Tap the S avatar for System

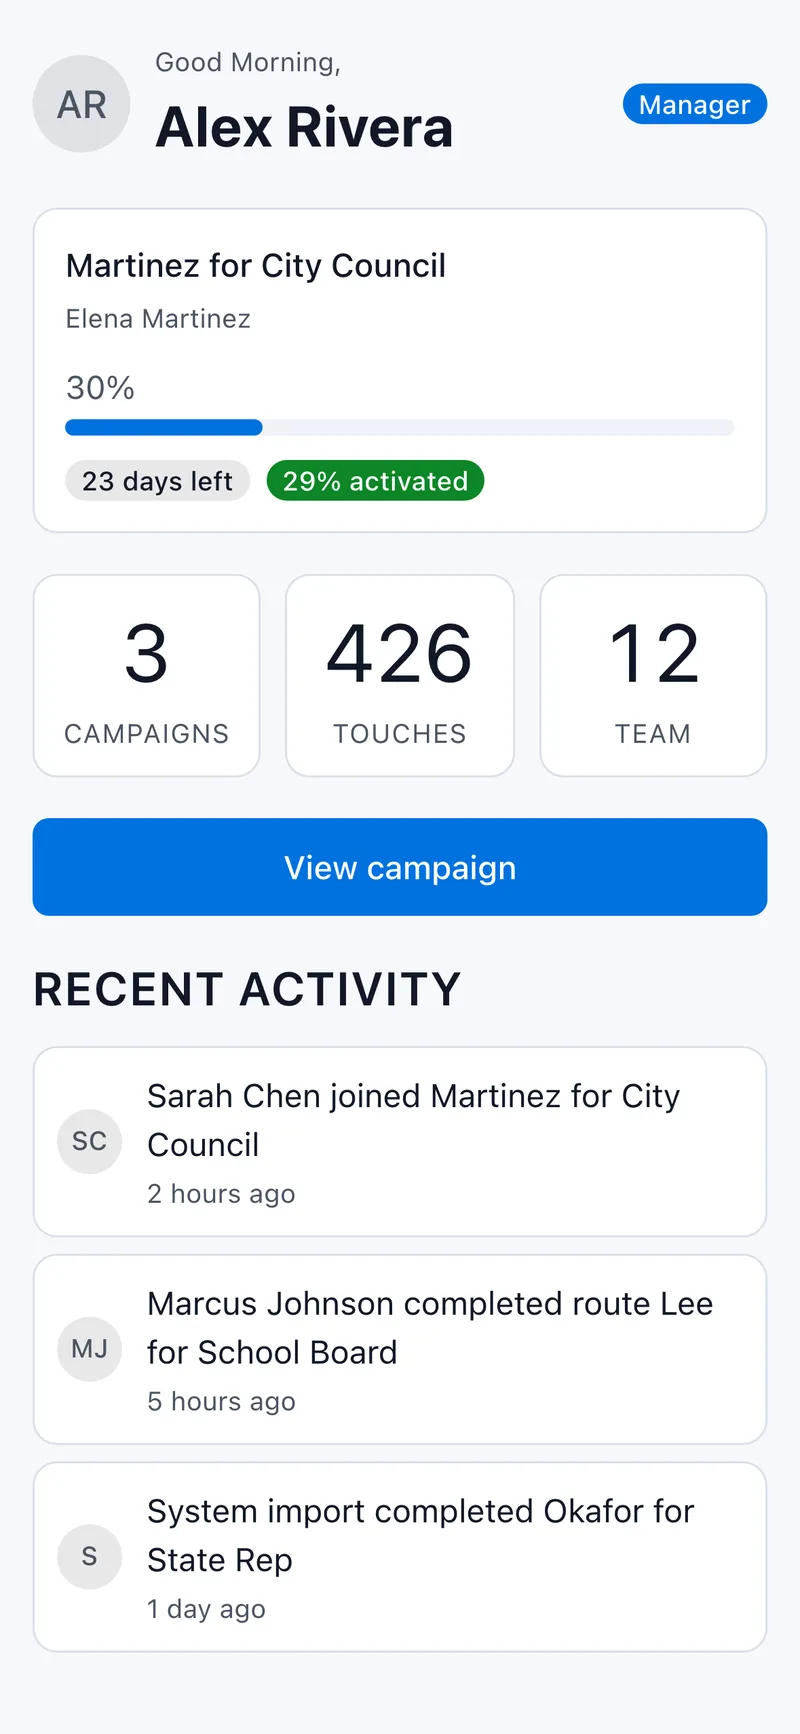(x=89, y=1556)
